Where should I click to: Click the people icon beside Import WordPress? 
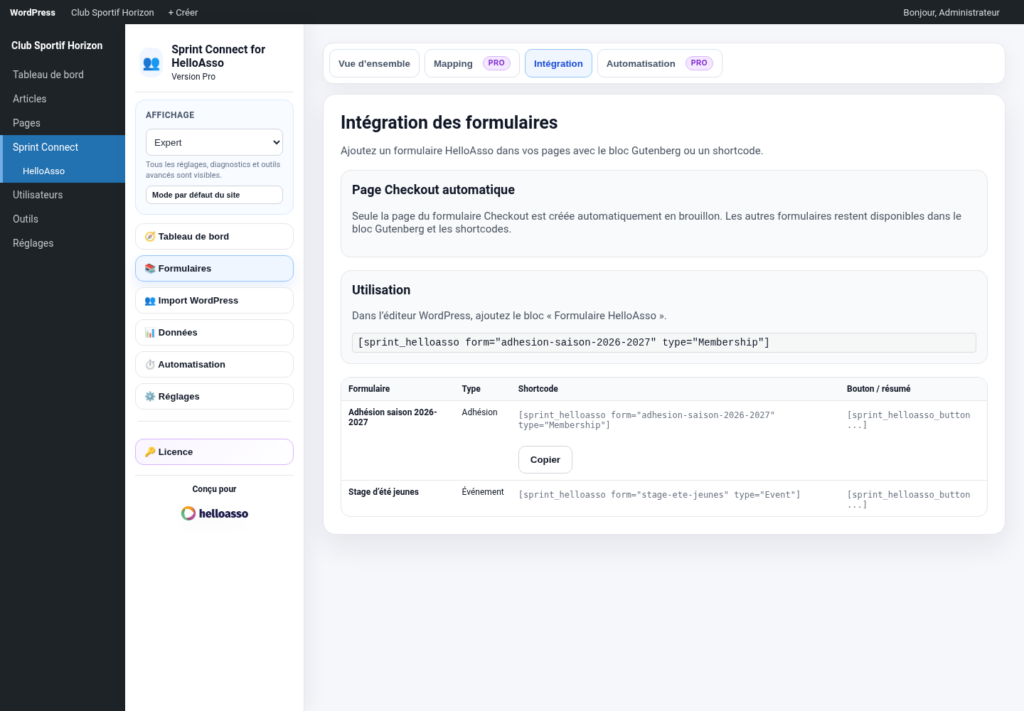[x=150, y=300]
